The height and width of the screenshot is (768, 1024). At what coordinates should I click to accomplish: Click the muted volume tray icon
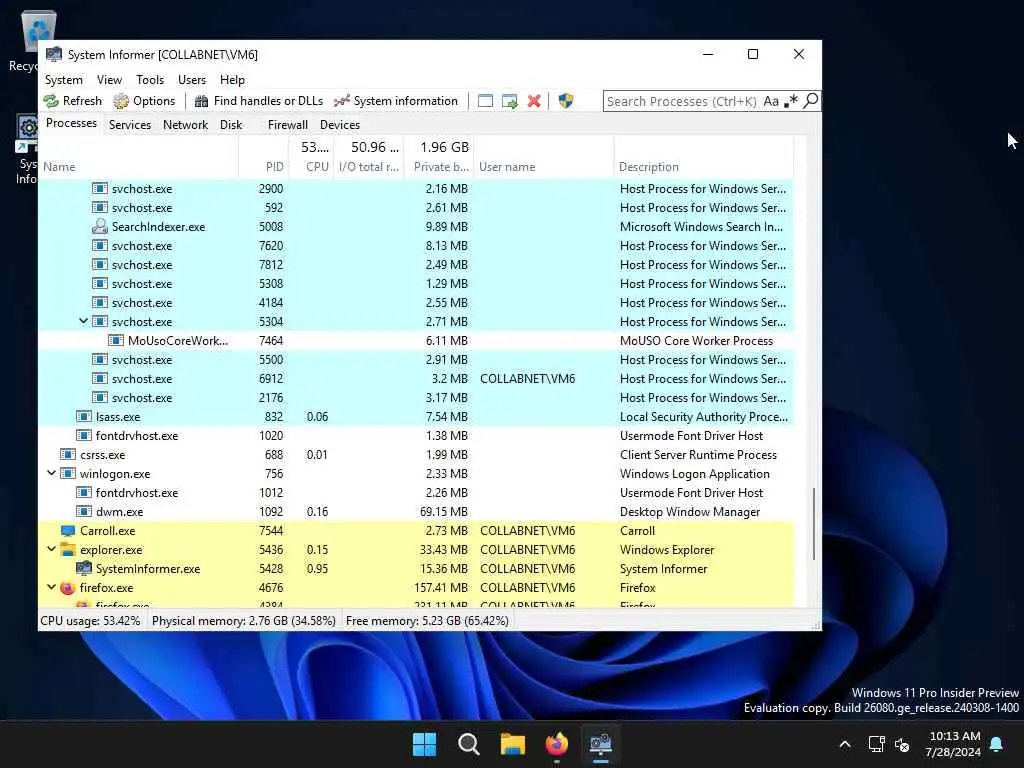[903, 744]
